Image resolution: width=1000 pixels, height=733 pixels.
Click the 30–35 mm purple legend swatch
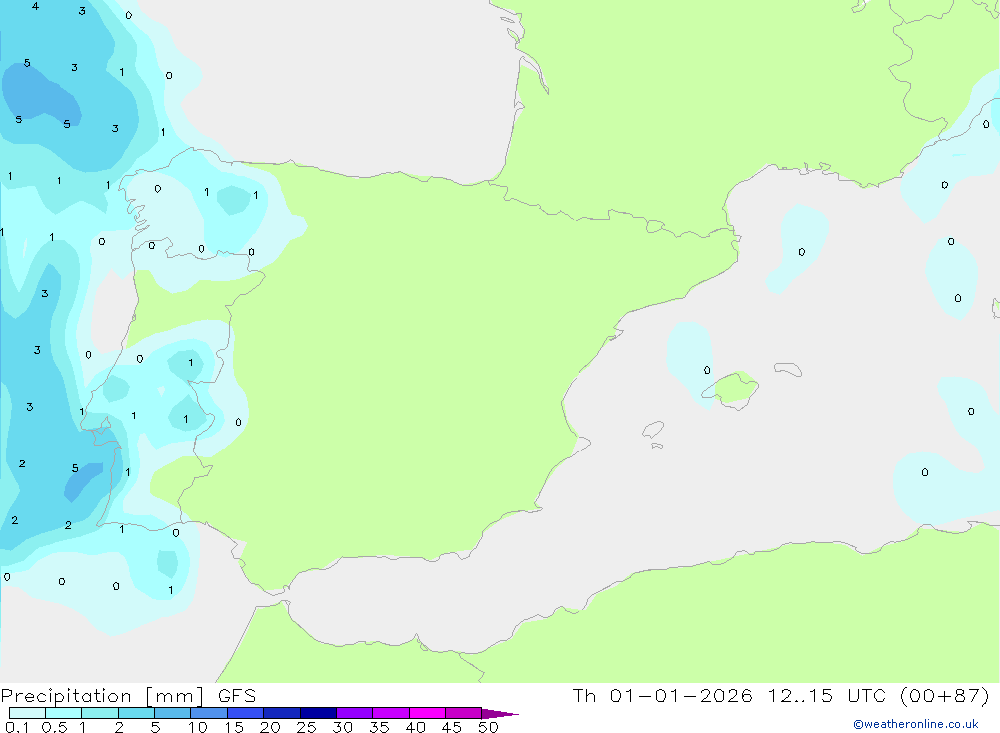click(355, 713)
